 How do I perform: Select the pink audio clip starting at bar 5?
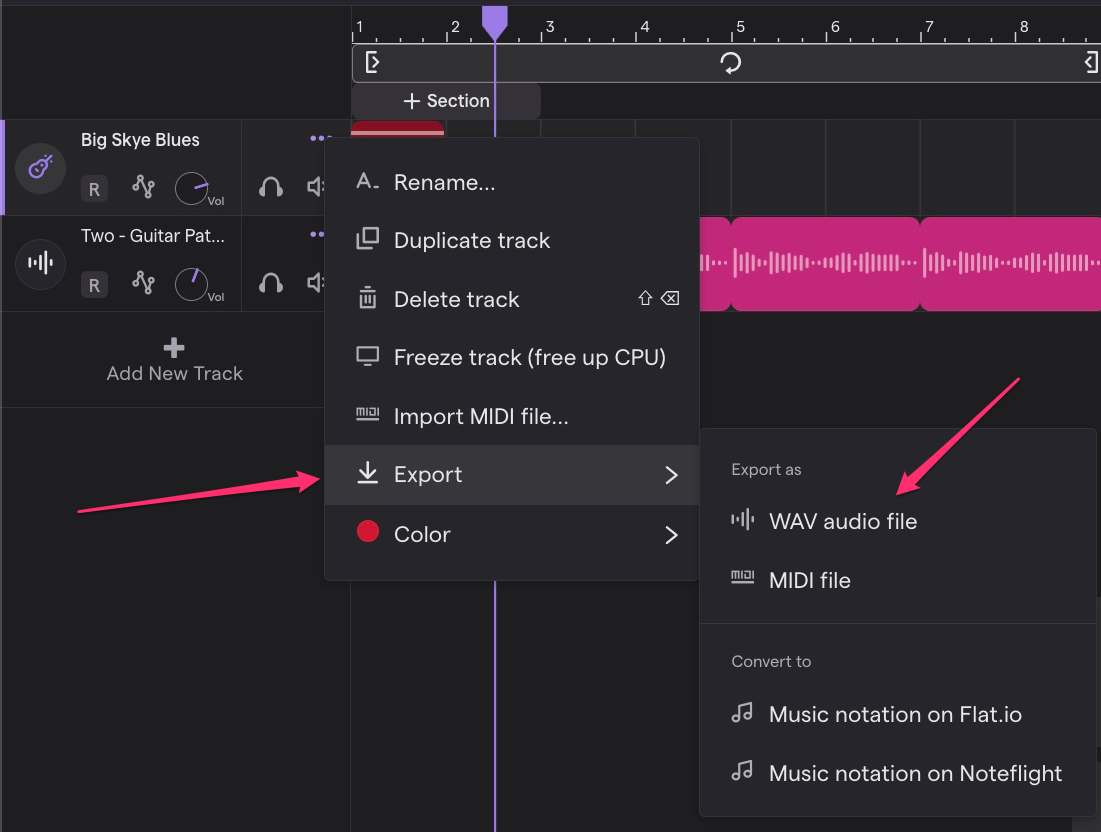pyautogui.click(x=825, y=263)
